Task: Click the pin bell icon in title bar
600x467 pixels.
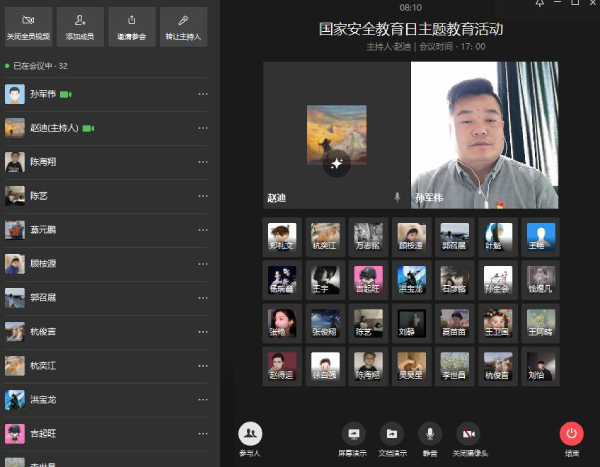Action: [x=540, y=4]
